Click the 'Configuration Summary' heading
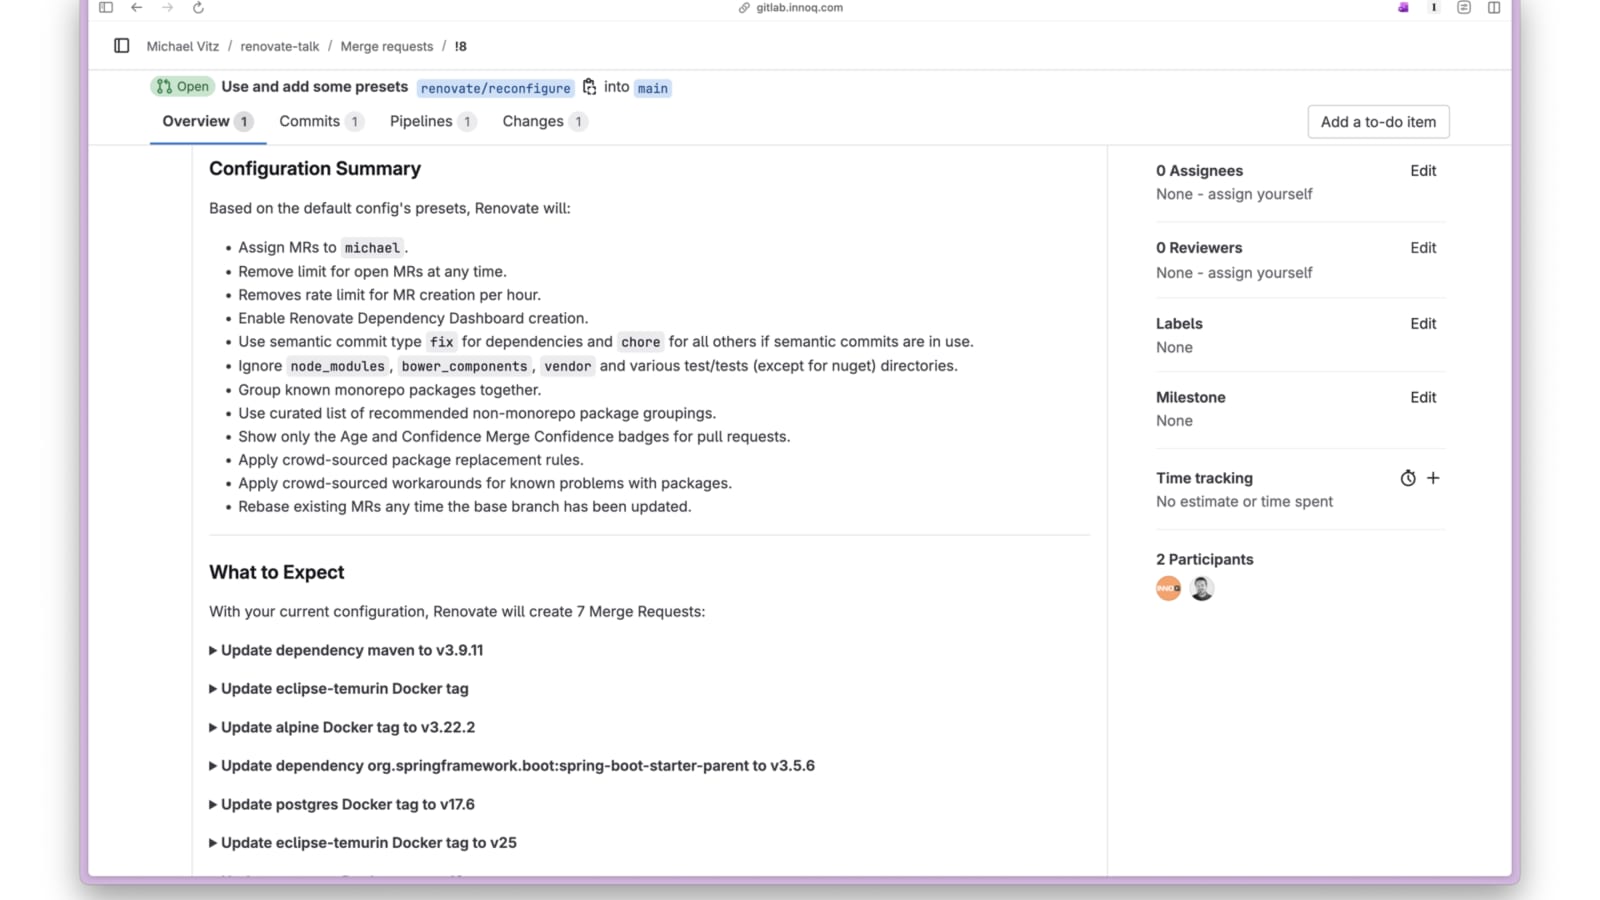This screenshot has height=900, width=1600. 315,169
